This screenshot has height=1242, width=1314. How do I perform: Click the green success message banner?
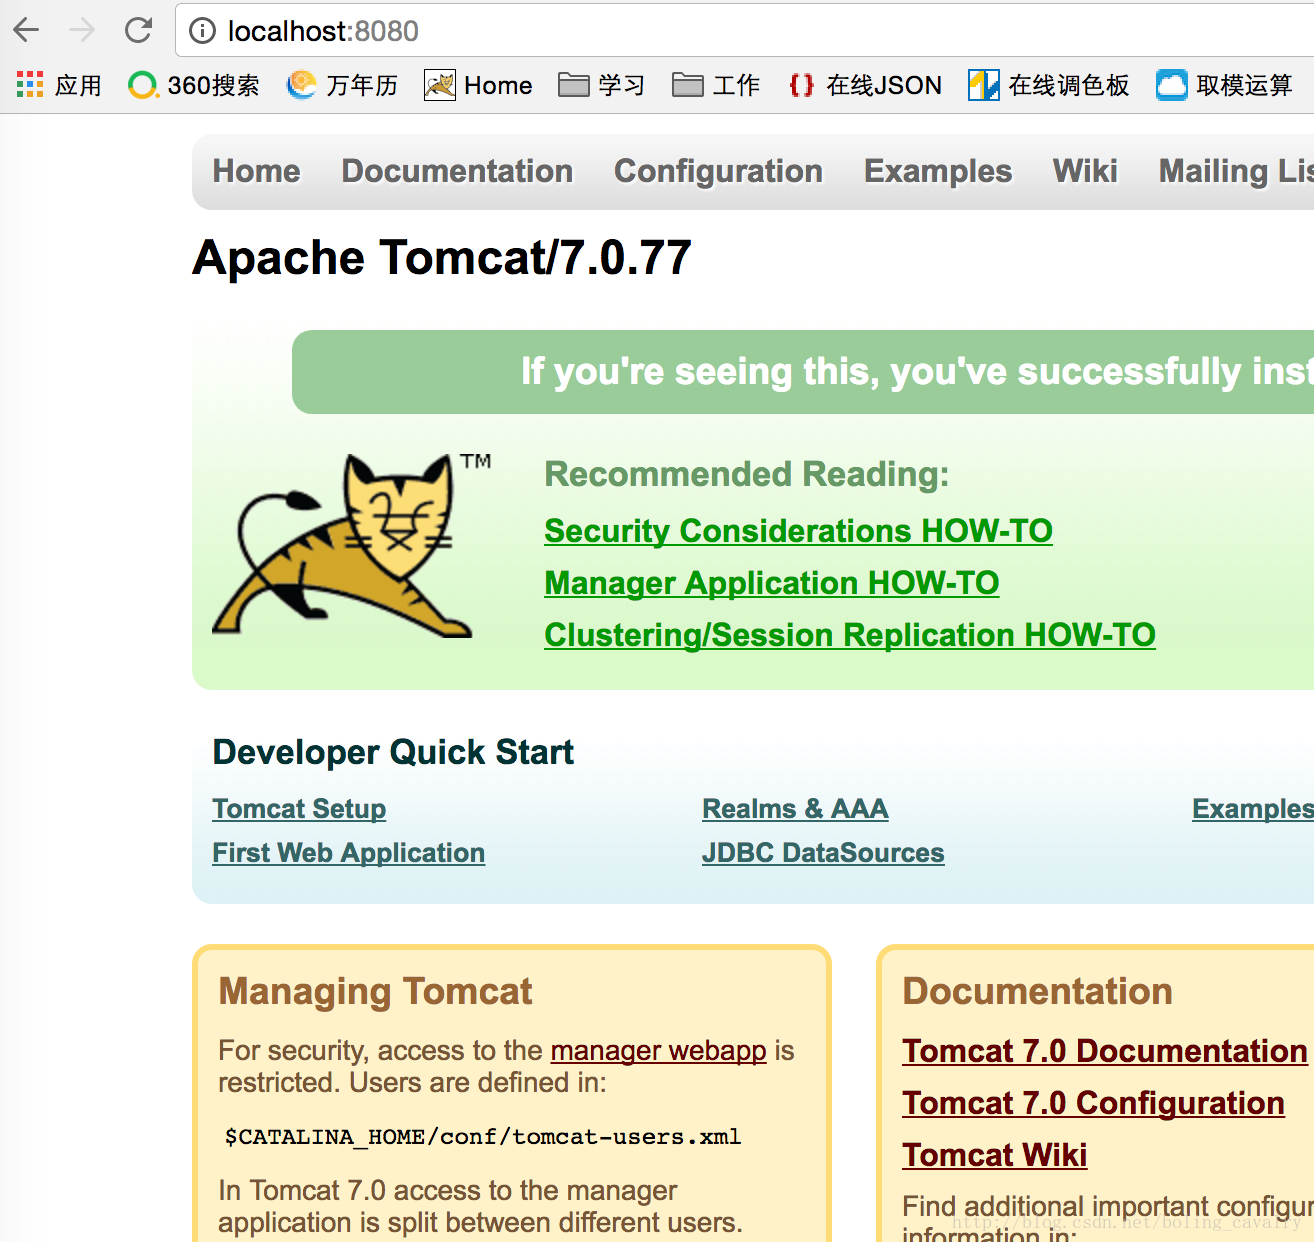point(803,372)
